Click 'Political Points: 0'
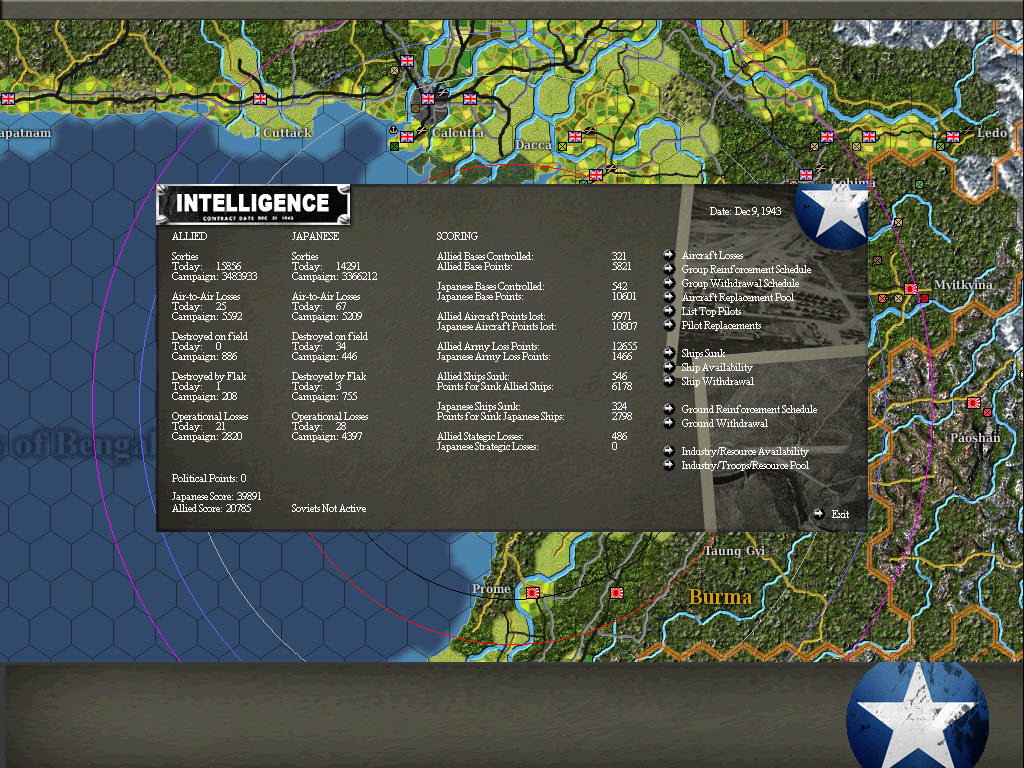 pyautogui.click(x=209, y=478)
